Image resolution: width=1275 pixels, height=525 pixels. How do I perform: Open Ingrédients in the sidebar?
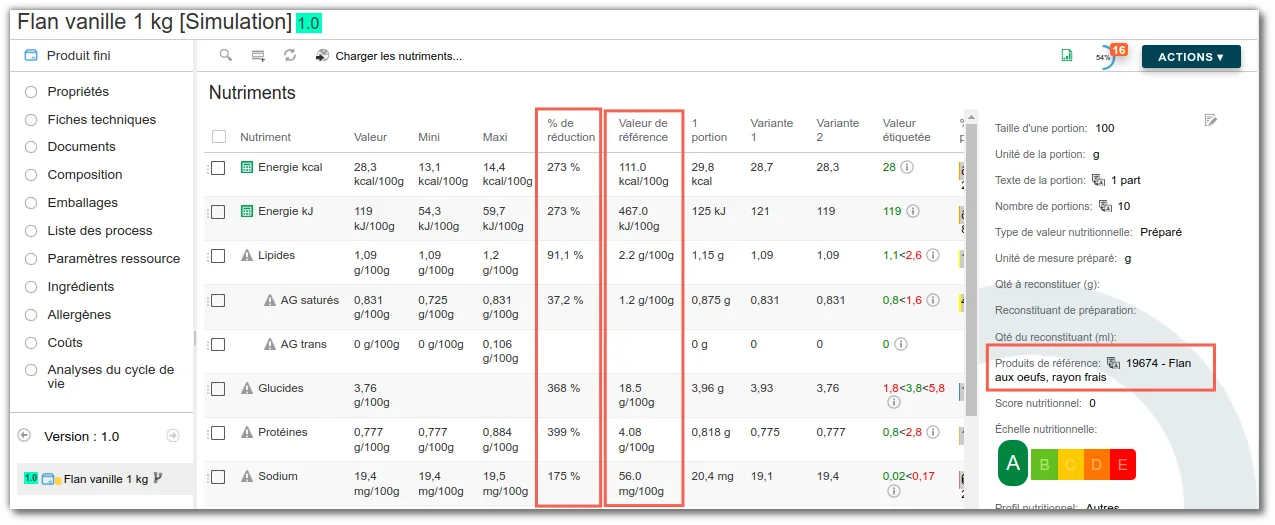81,286
